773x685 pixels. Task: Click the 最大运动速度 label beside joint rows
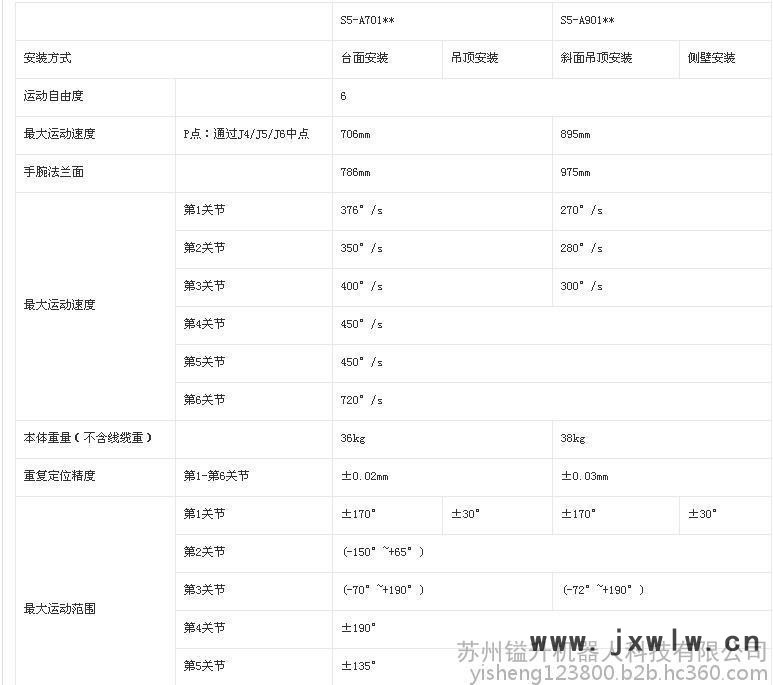coord(59,305)
